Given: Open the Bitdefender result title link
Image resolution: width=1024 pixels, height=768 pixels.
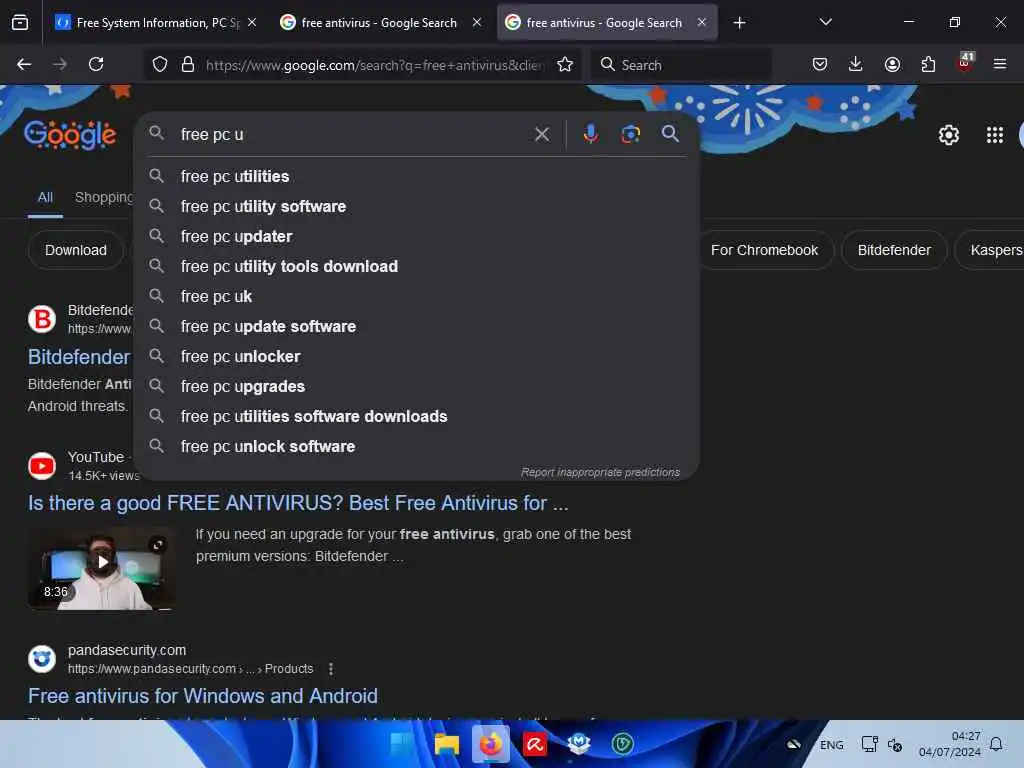Looking at the screenshot, I should 79,357.
